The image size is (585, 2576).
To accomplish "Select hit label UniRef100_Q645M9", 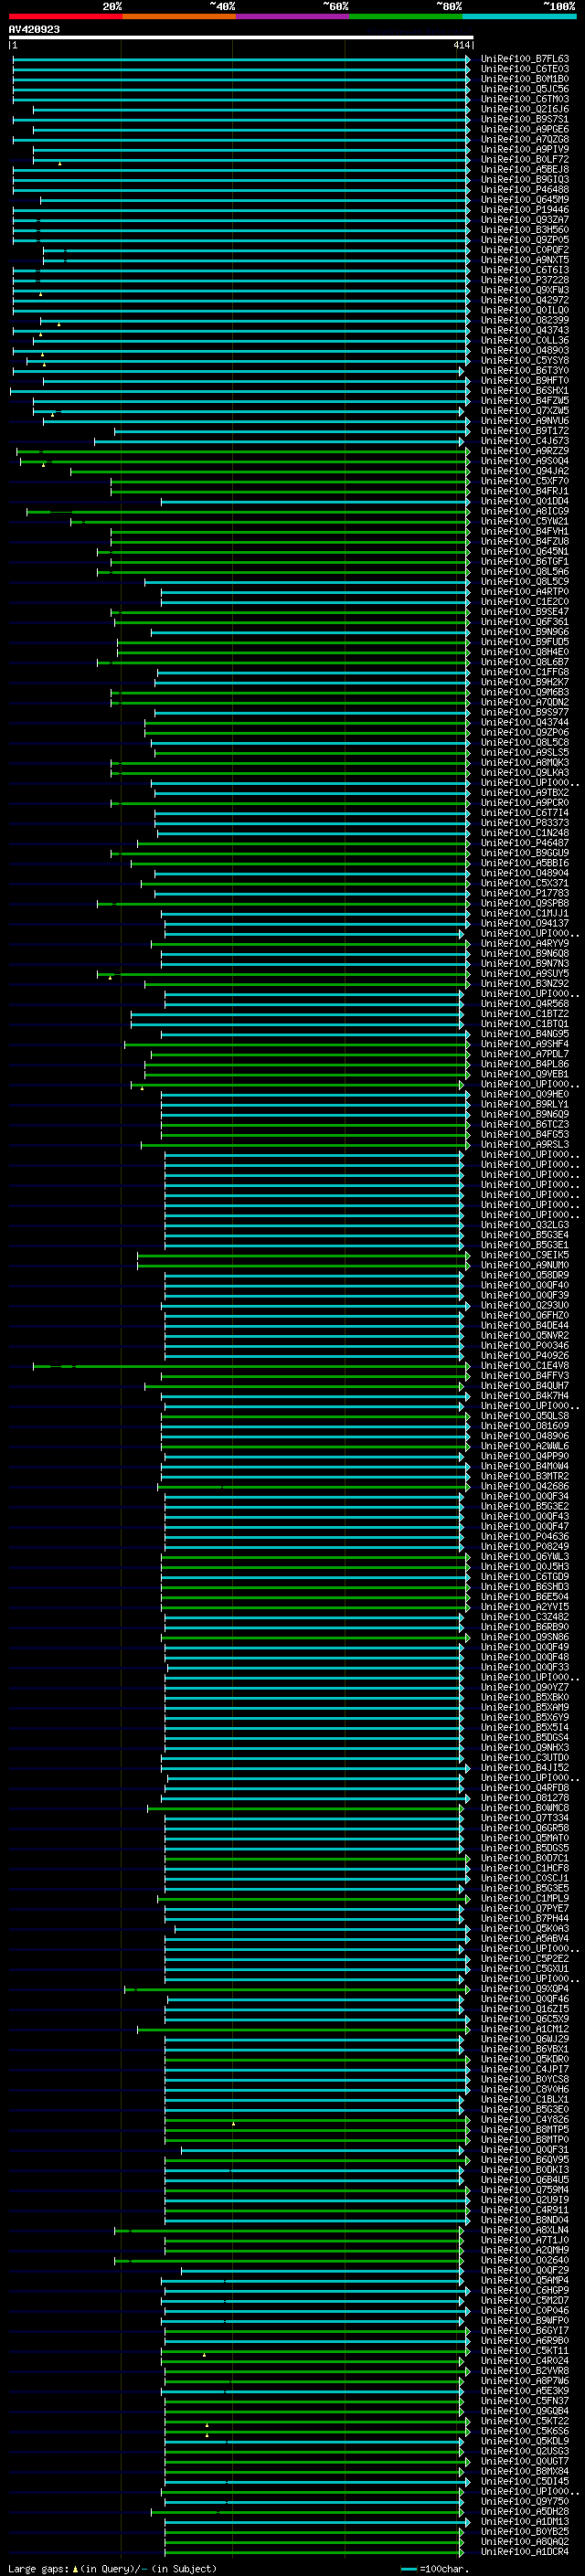I will 525,200.
